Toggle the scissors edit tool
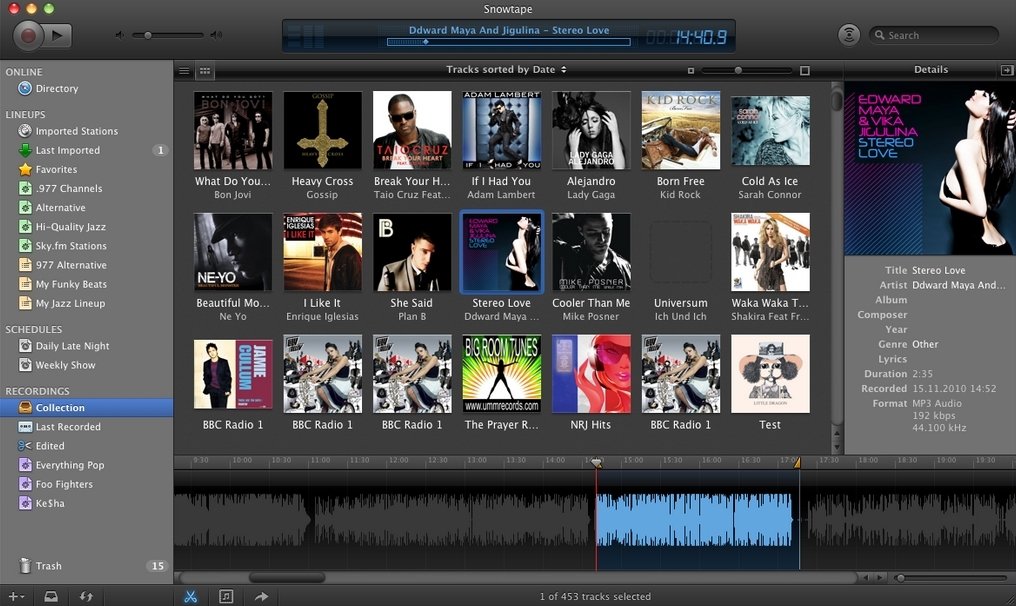The image size is (1016, 606). click(190, 596)
